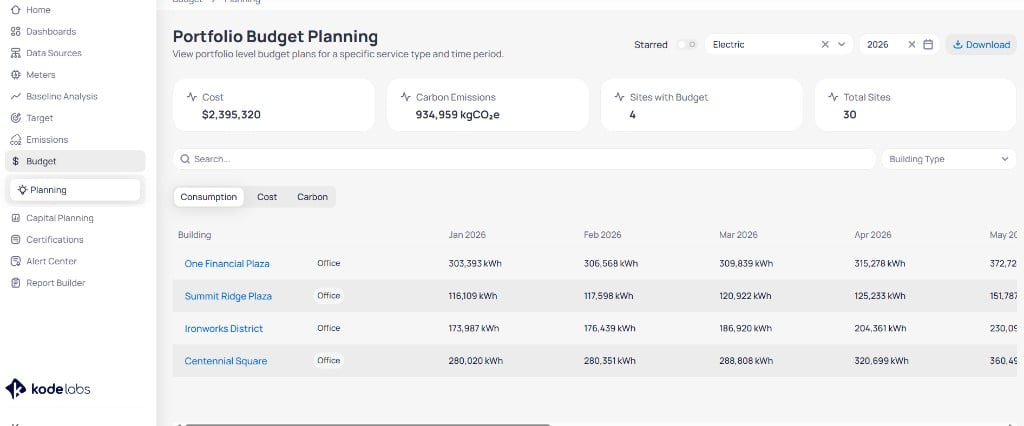The height and width of the screenshot is (426, 1024).
Task: Open the Centennial Square link
Action: [225, 361]
